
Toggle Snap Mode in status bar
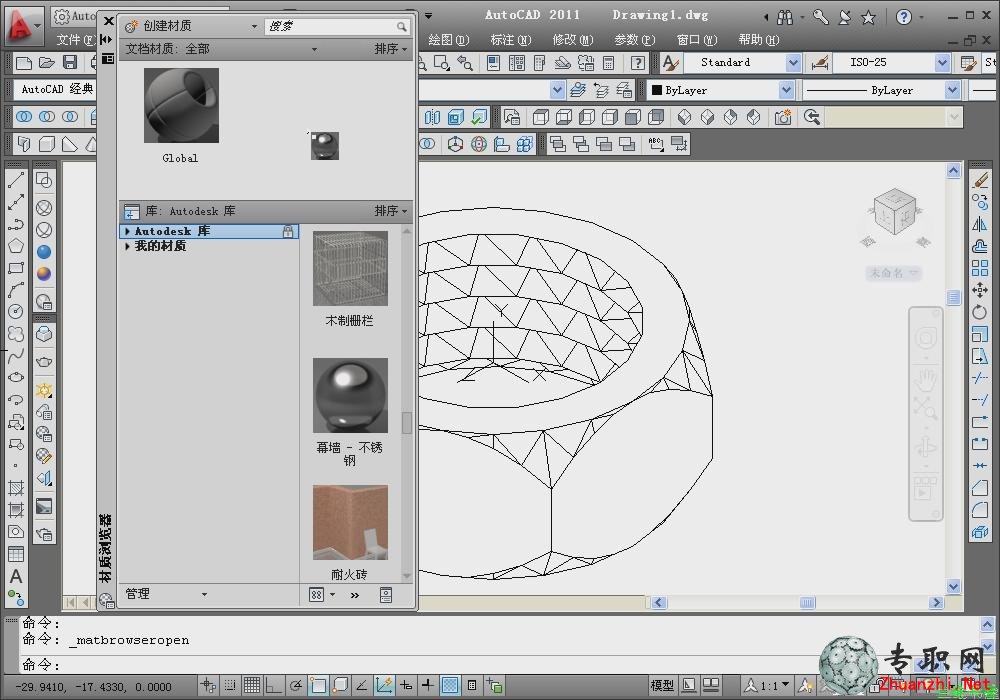pos(230,685)
